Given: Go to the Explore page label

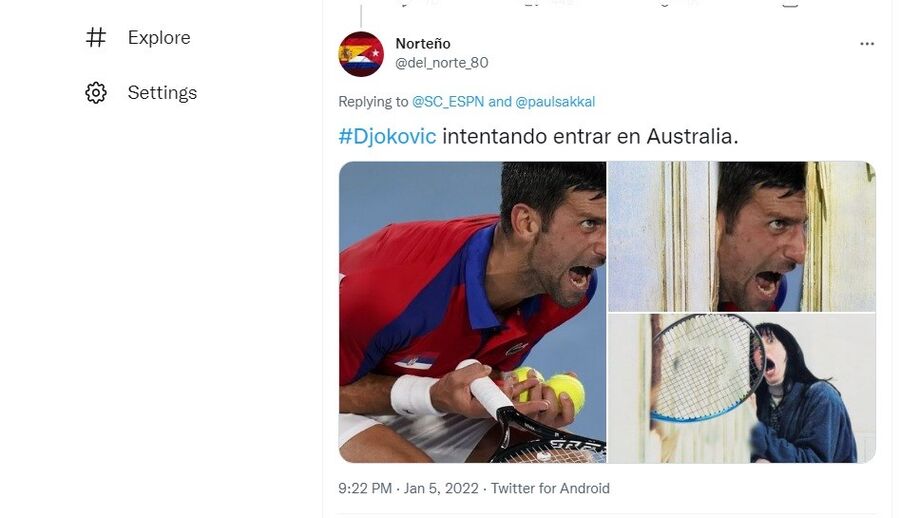Looking at the screenshot, I should (159, 38).
